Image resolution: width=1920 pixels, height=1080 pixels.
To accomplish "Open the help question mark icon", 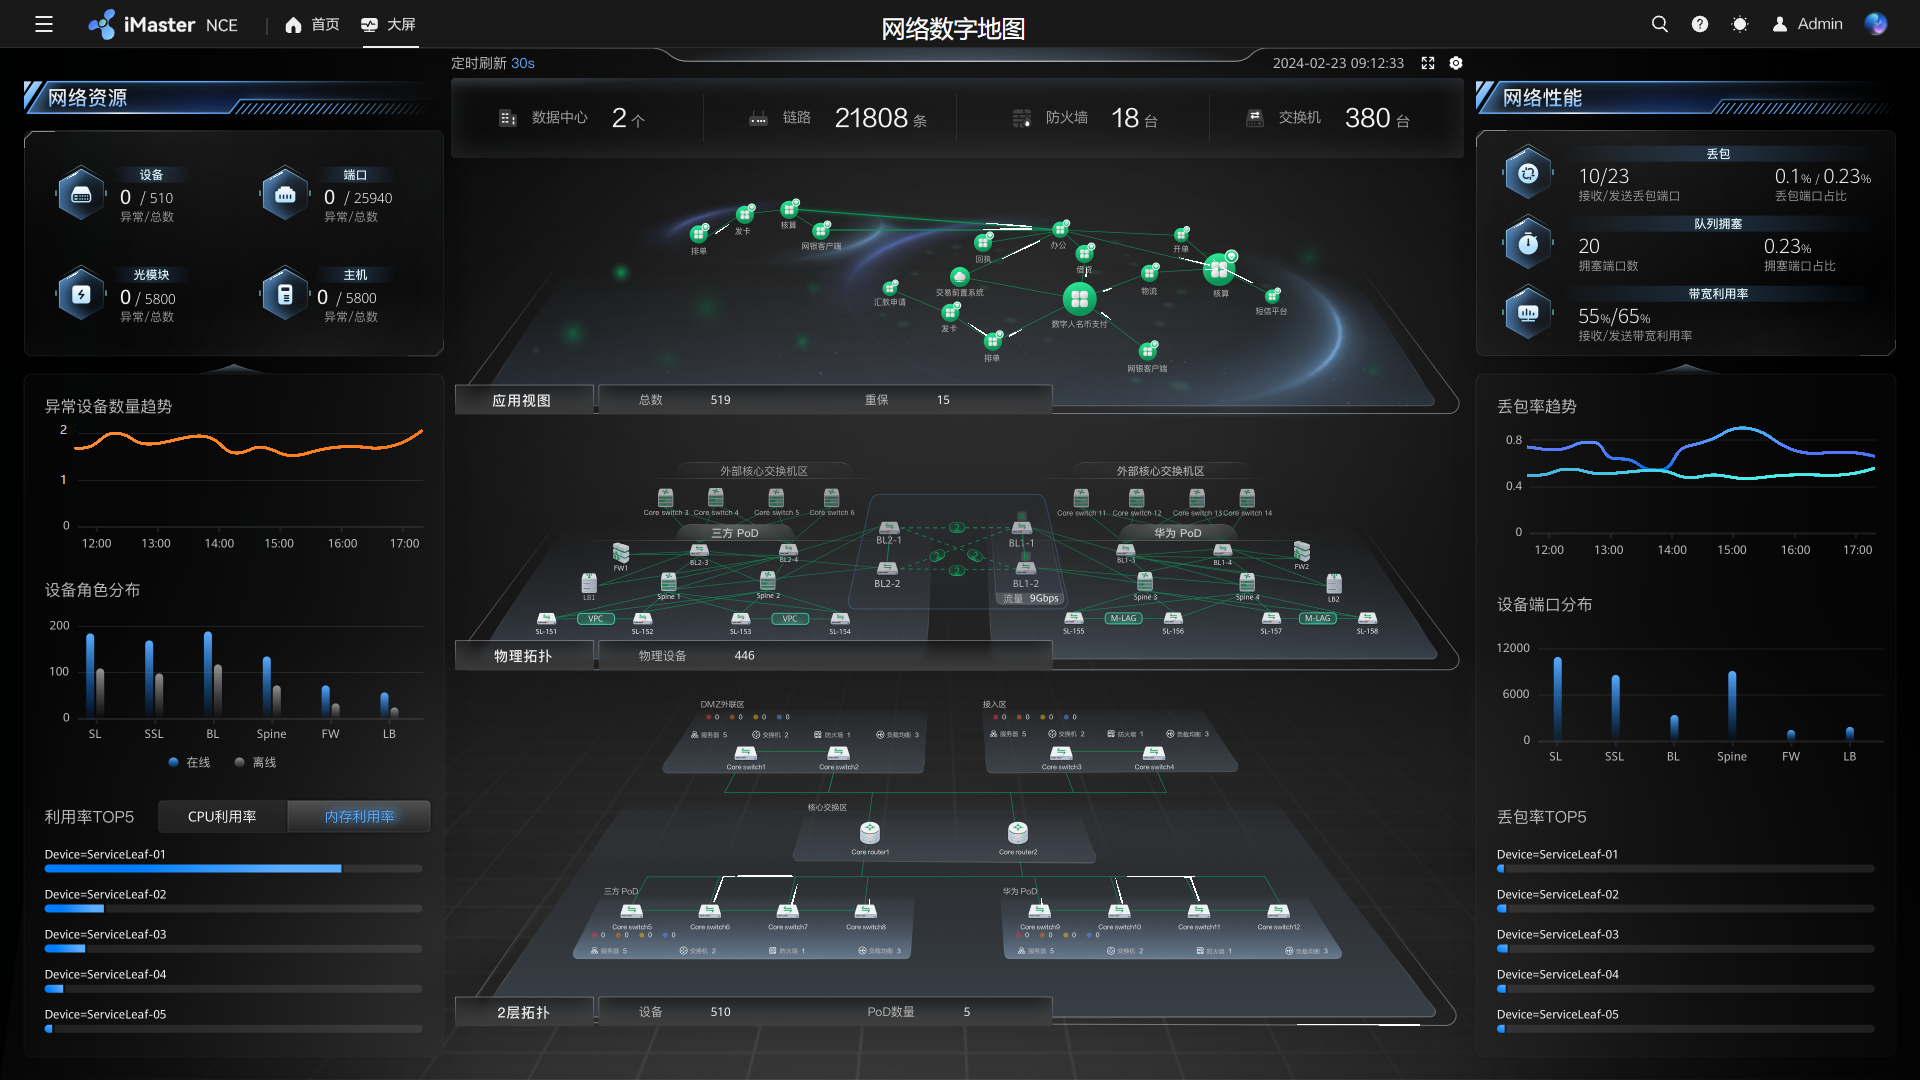I will coord(1699,24).
